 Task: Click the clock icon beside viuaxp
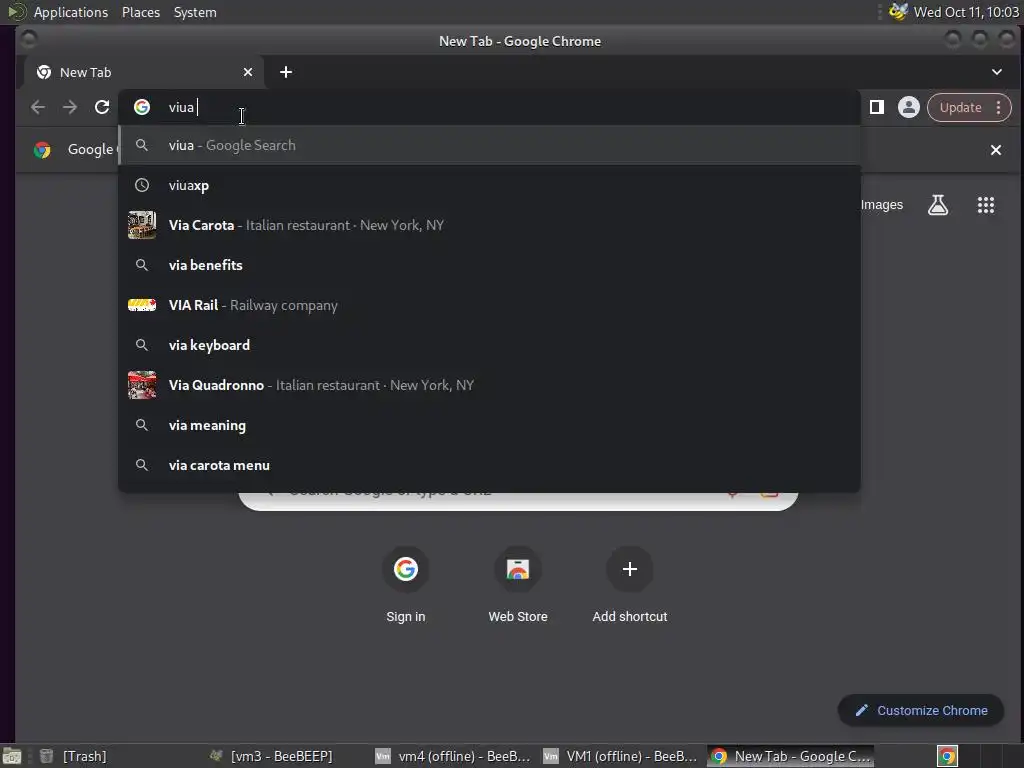coord(142,185)
